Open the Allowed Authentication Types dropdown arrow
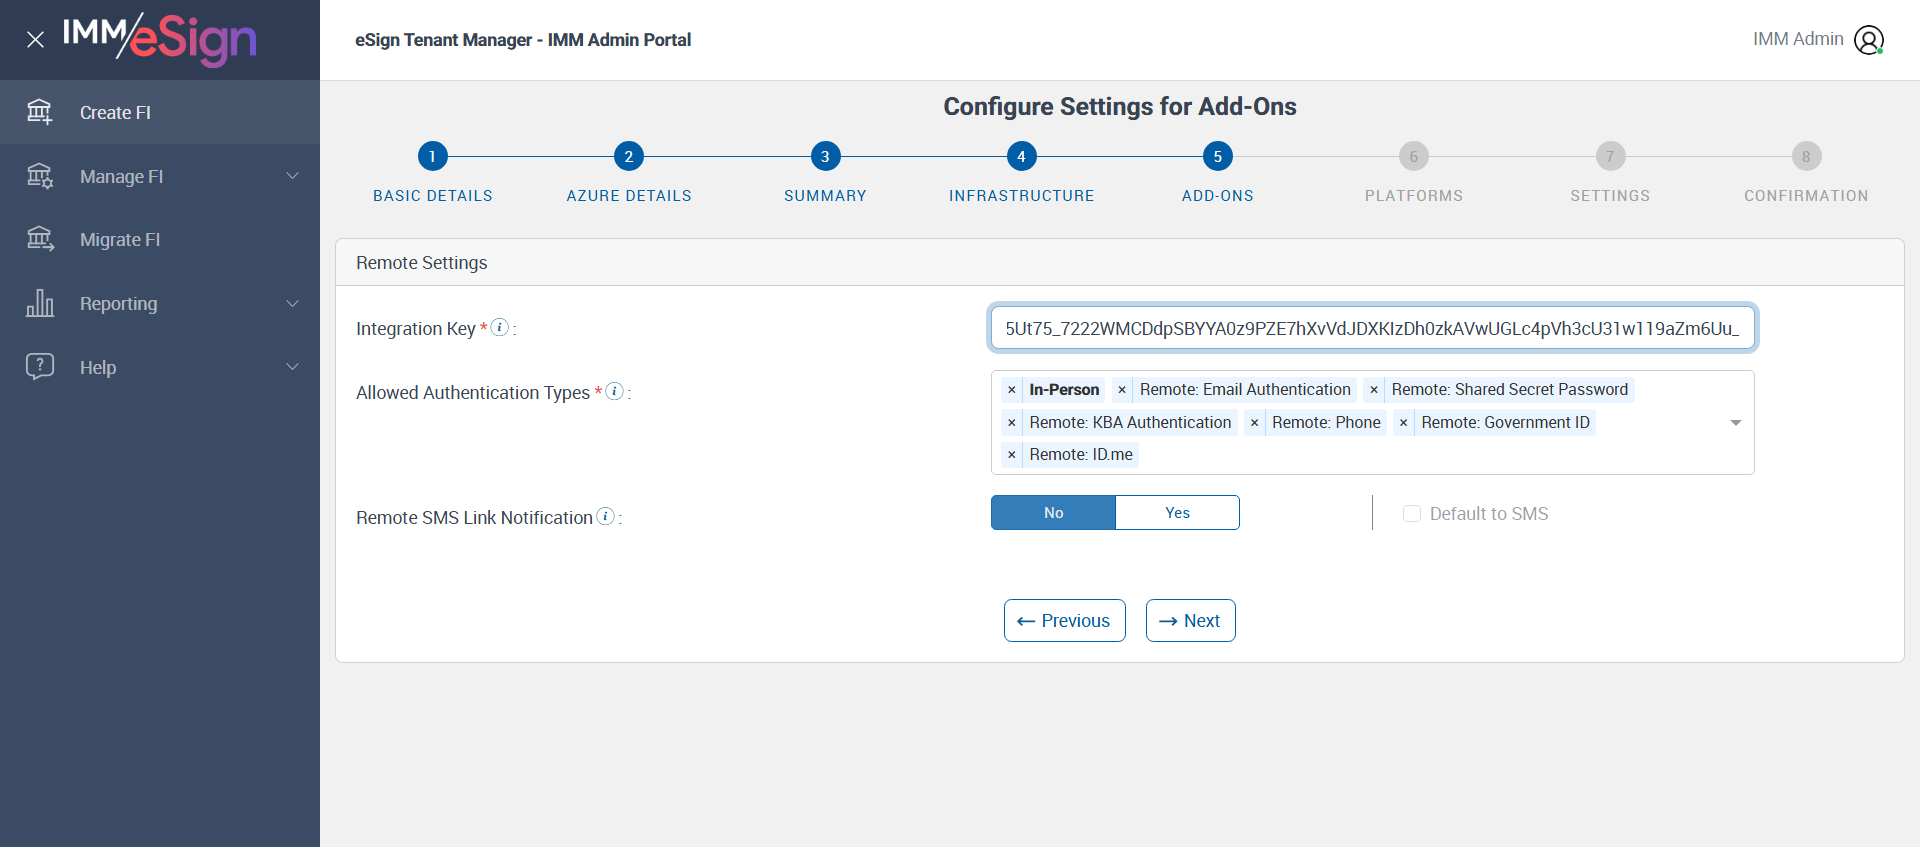The width and height of the screenshot is (1920, 847). pyautogui.click(x=1736, y=423)
